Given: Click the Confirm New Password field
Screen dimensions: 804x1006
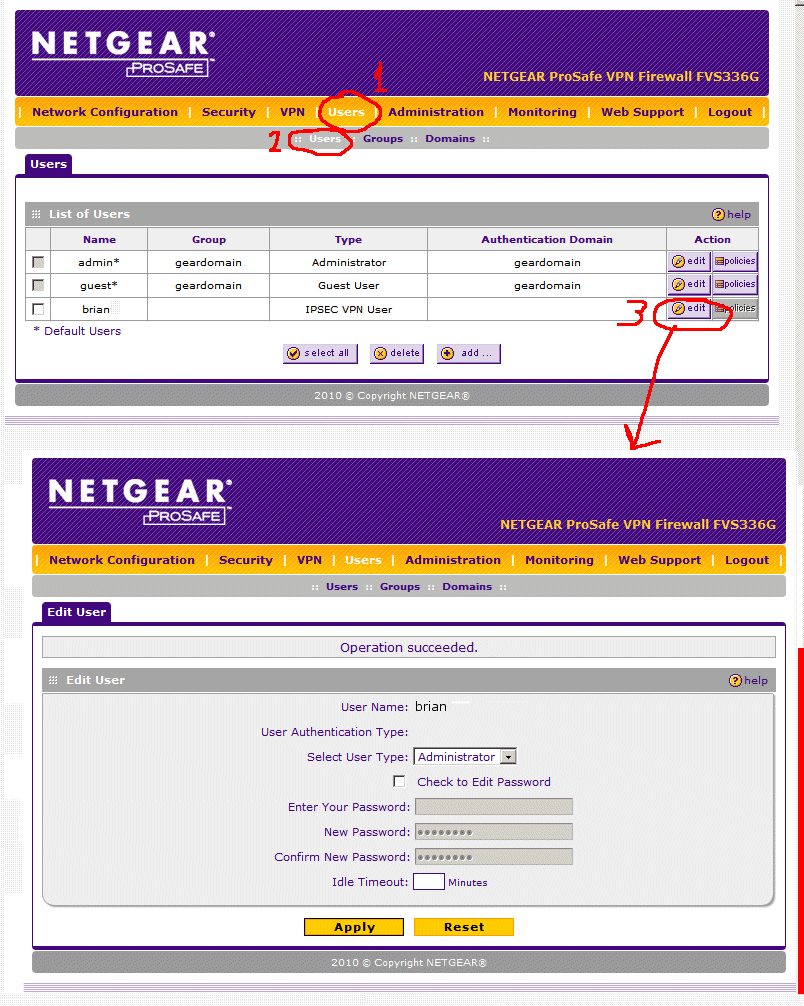Looking at the screenshot, I should [x=493, y=857].
